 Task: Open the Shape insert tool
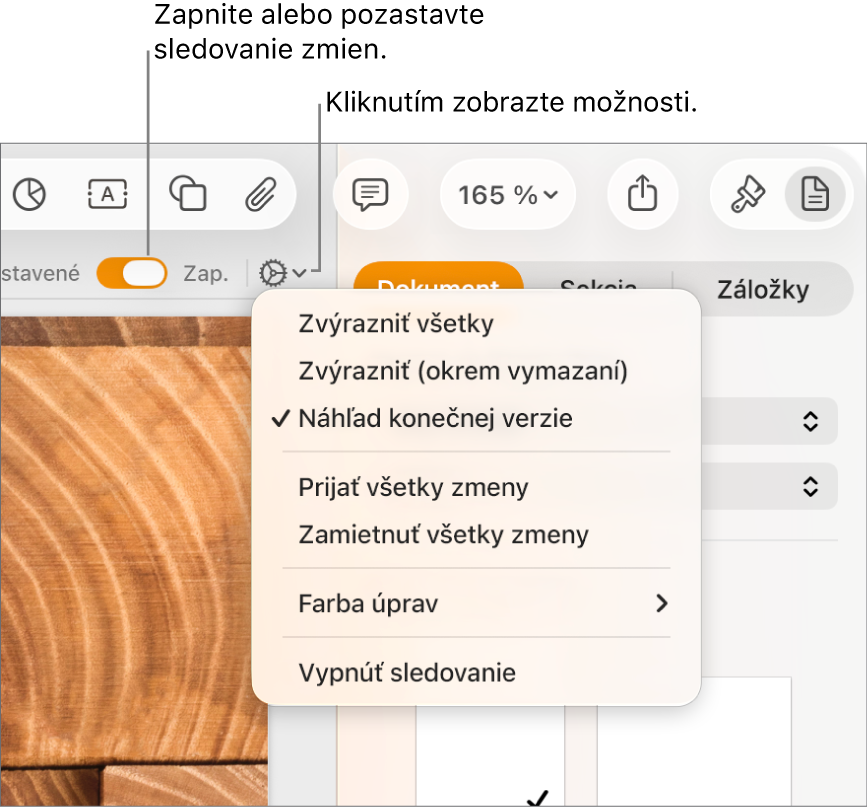tap(187, 193)
